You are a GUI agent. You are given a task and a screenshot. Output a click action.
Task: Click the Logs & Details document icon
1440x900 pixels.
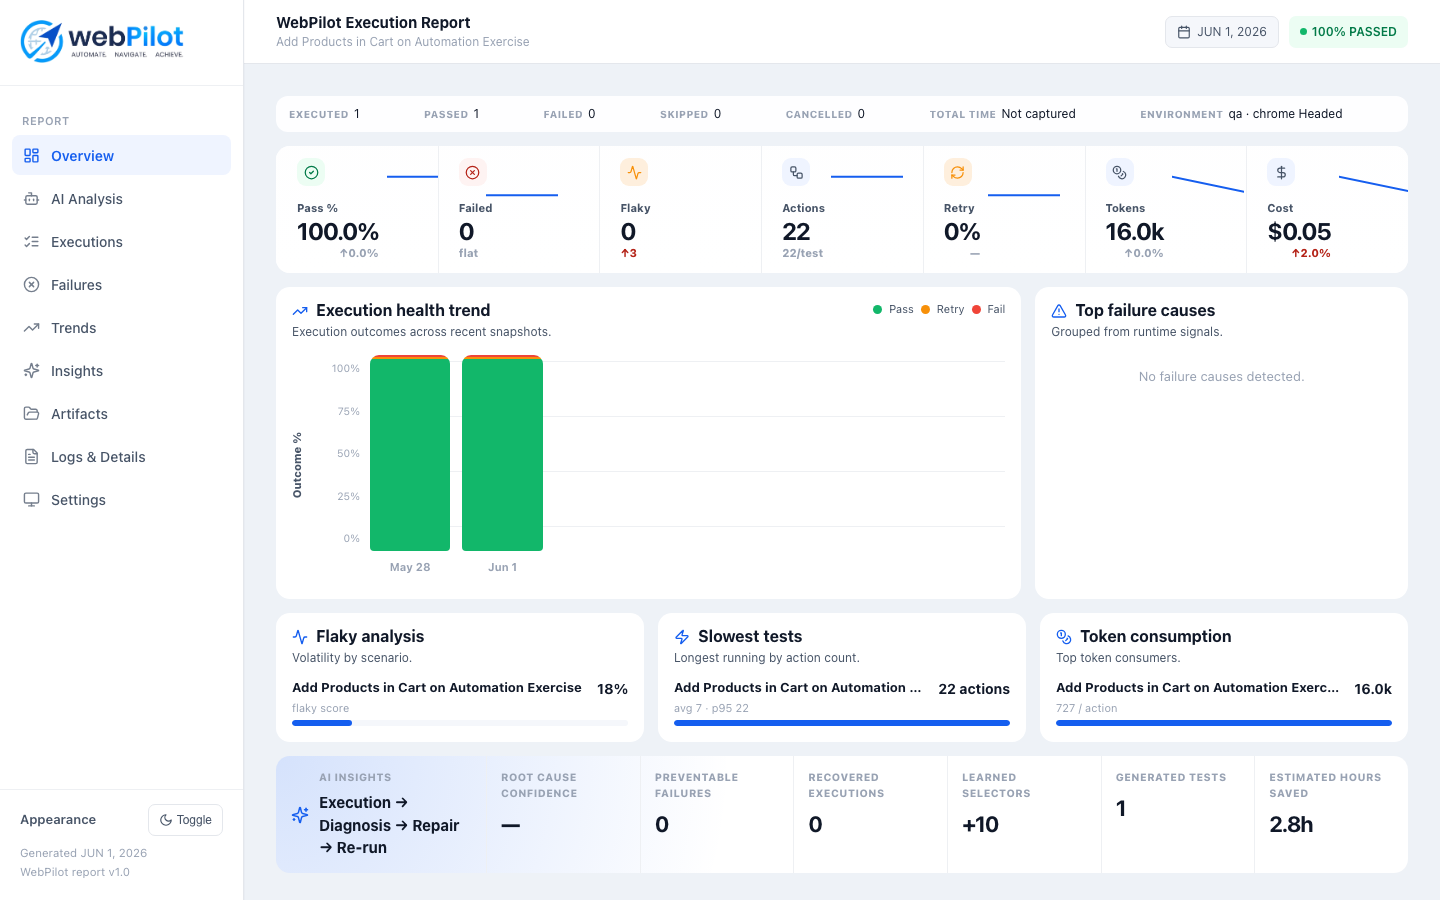pos(32,456)
